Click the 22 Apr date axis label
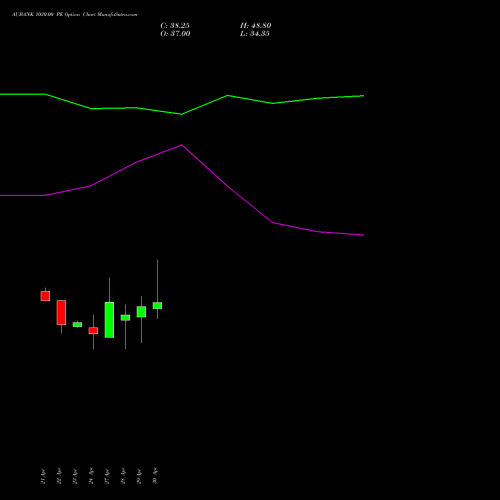Image resolution: width=500 pixels, height=500 pixels. (59, 476)
